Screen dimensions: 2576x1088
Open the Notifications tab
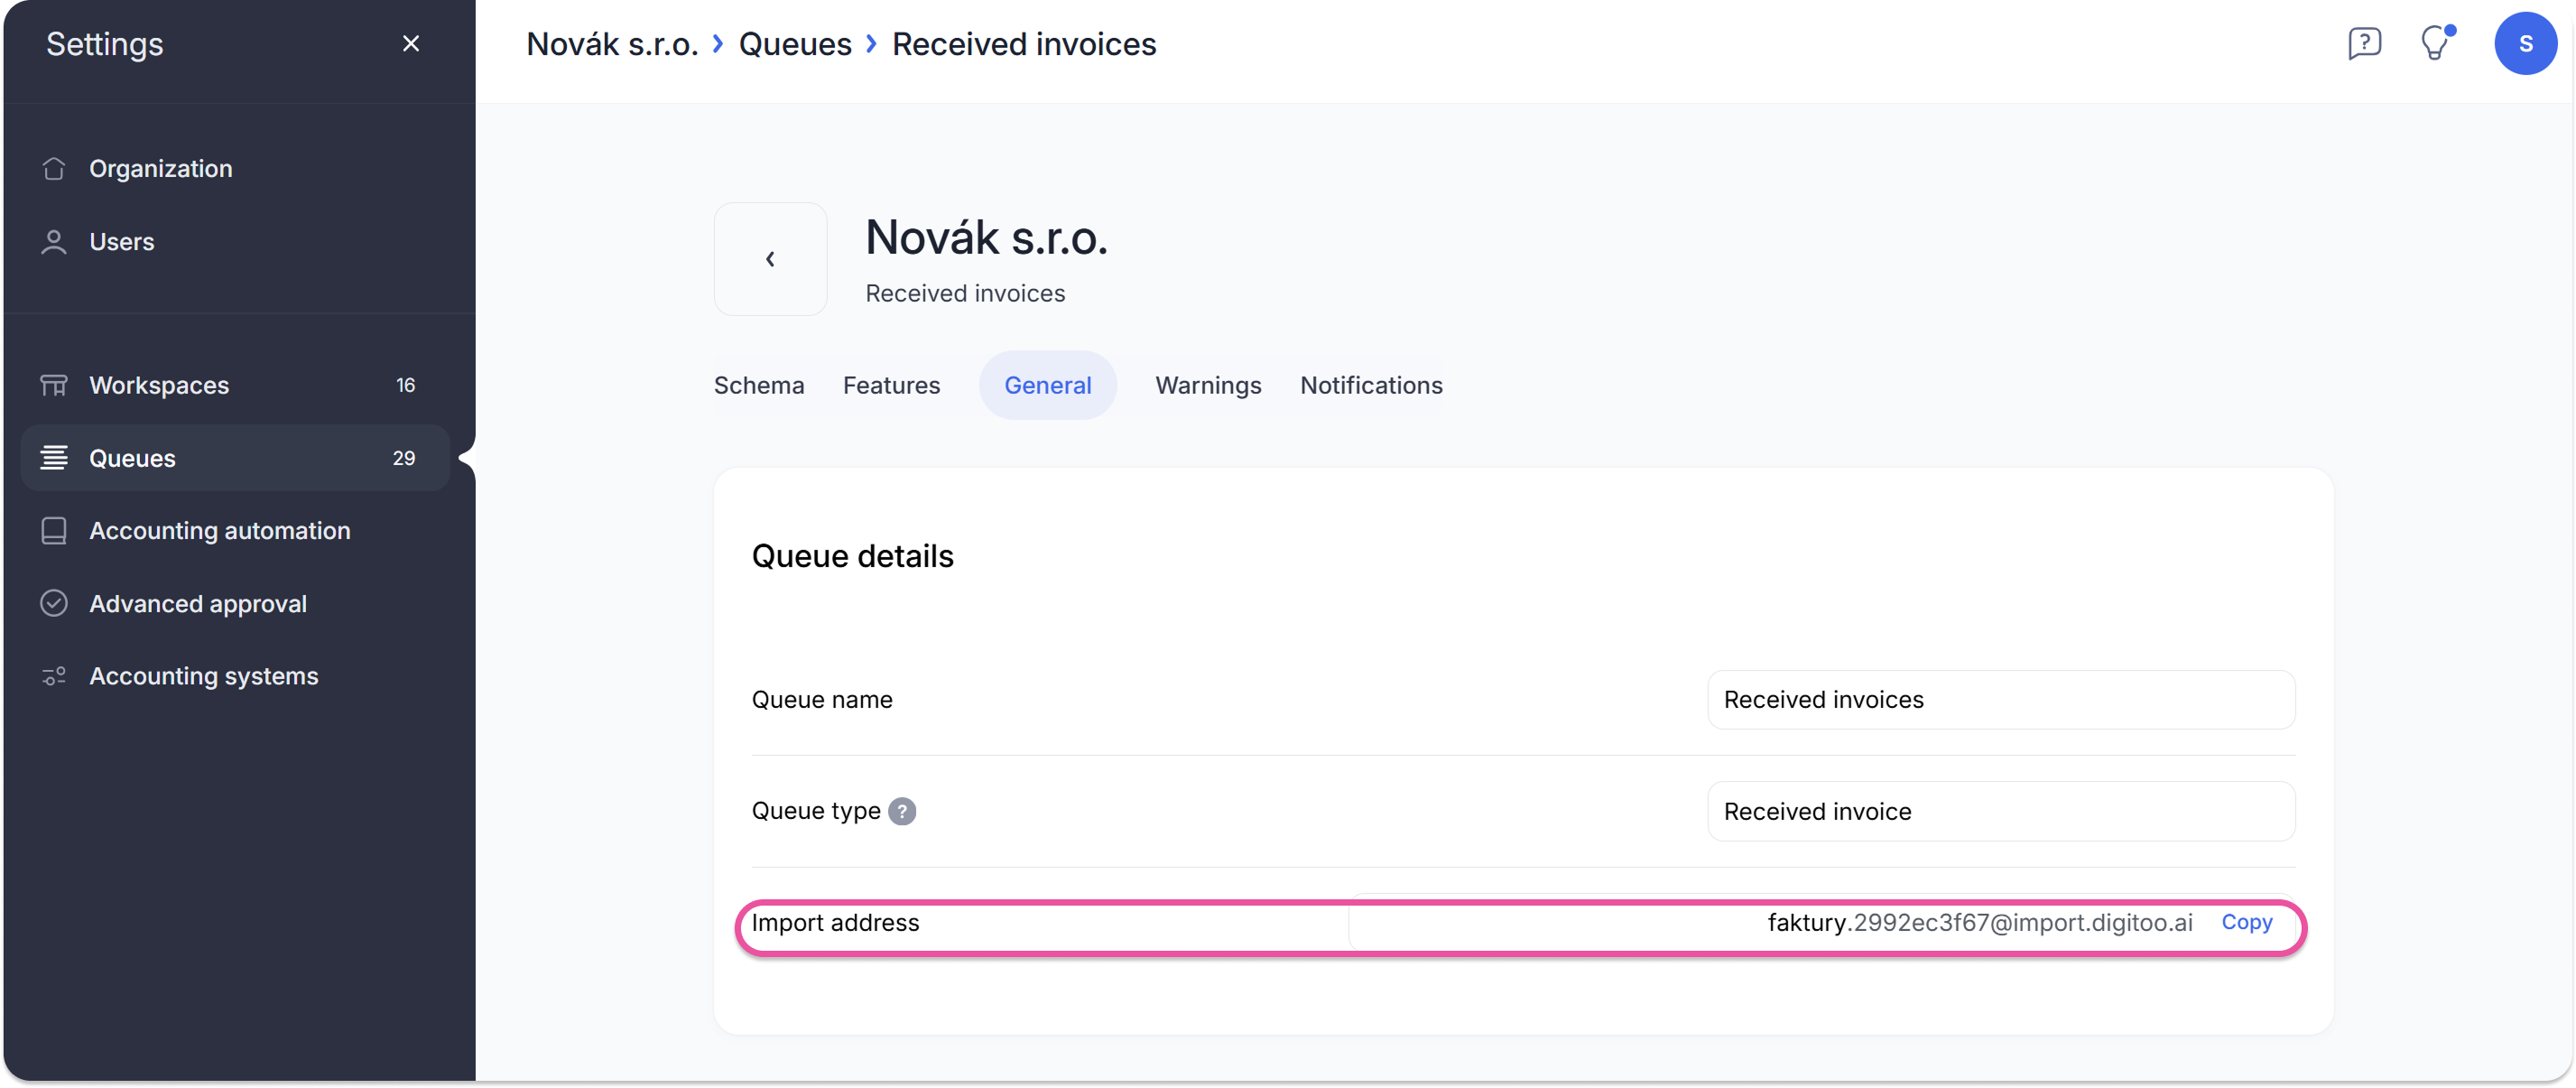point(1371,385)
